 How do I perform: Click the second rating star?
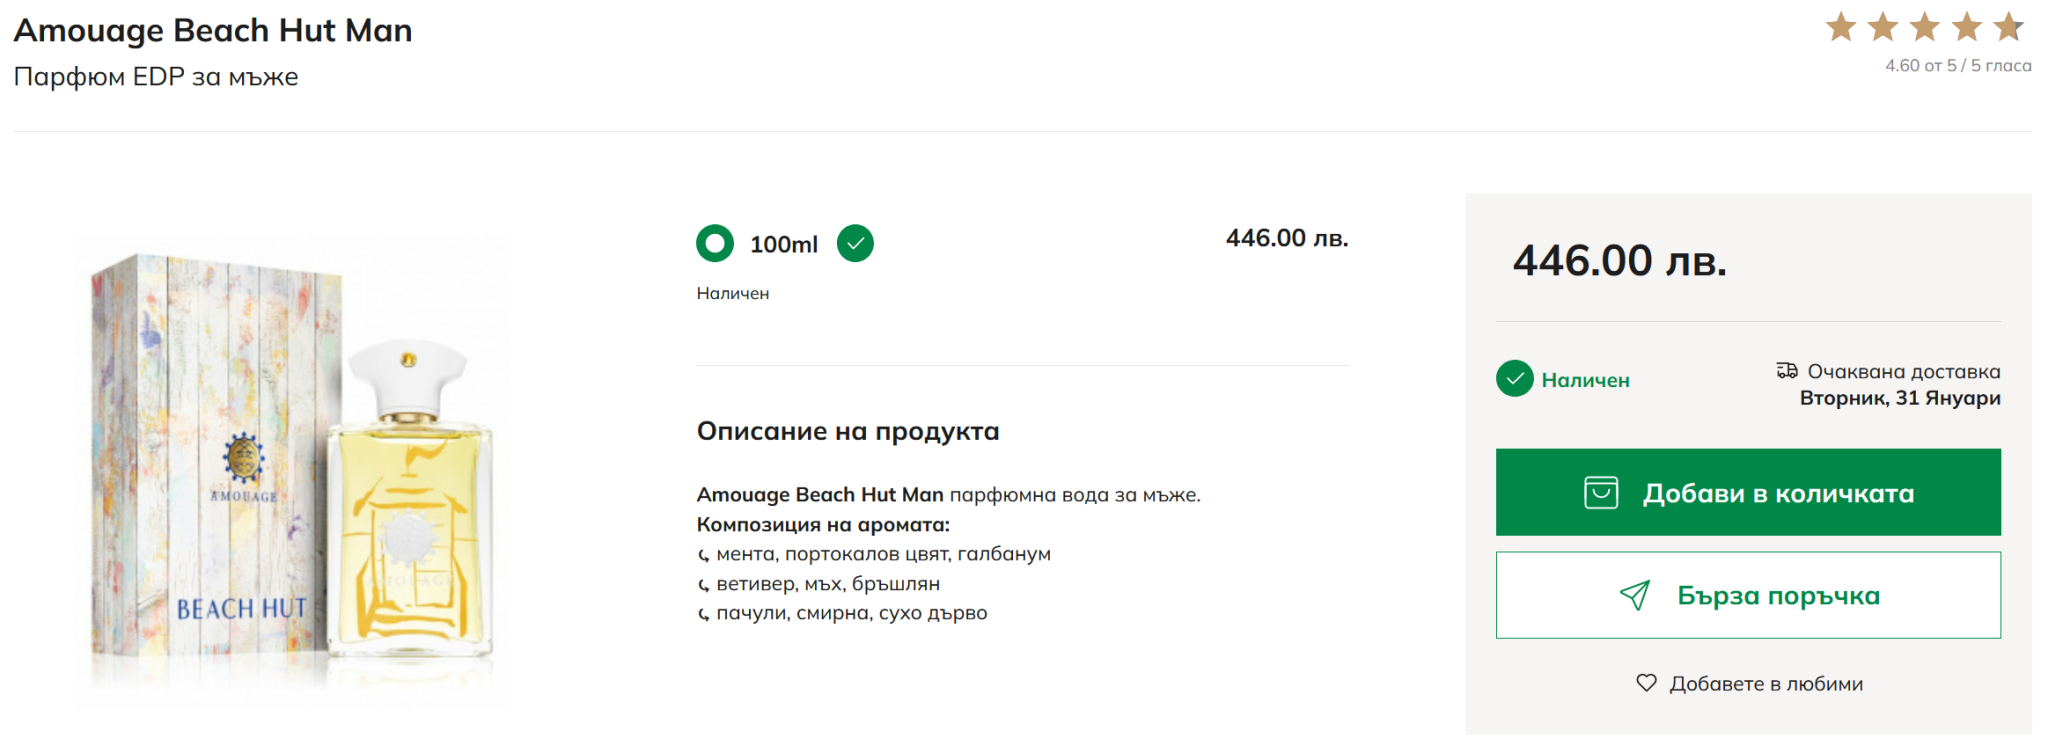[1883, 27]
